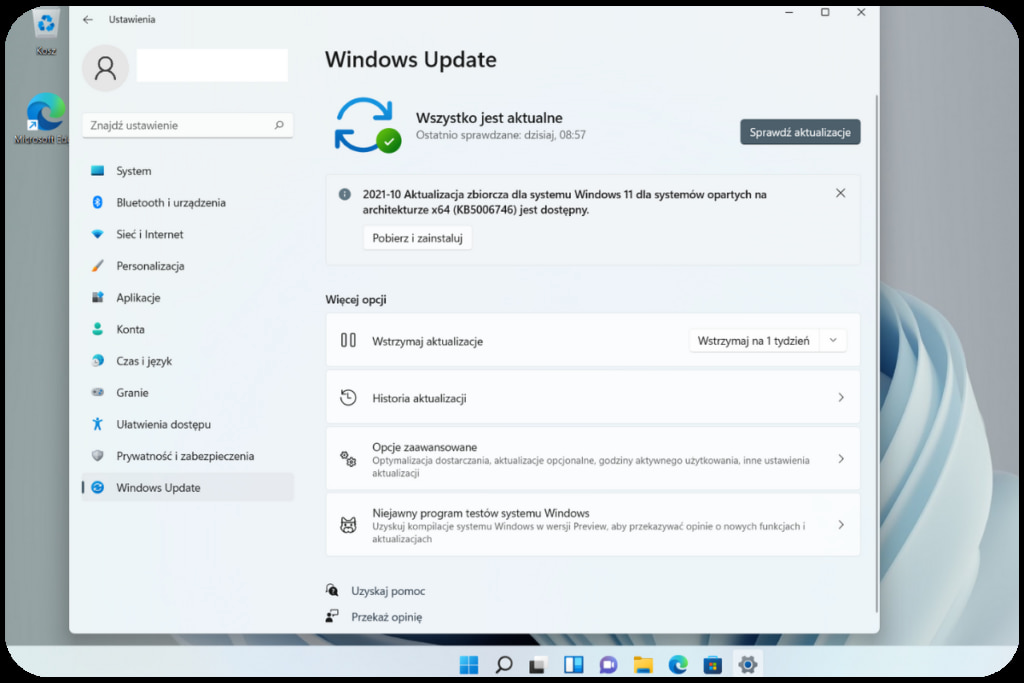Click the back arrow next to Ustawienia
The height and width of the screenshot is (683, 1024).
[x=88, y=20]
